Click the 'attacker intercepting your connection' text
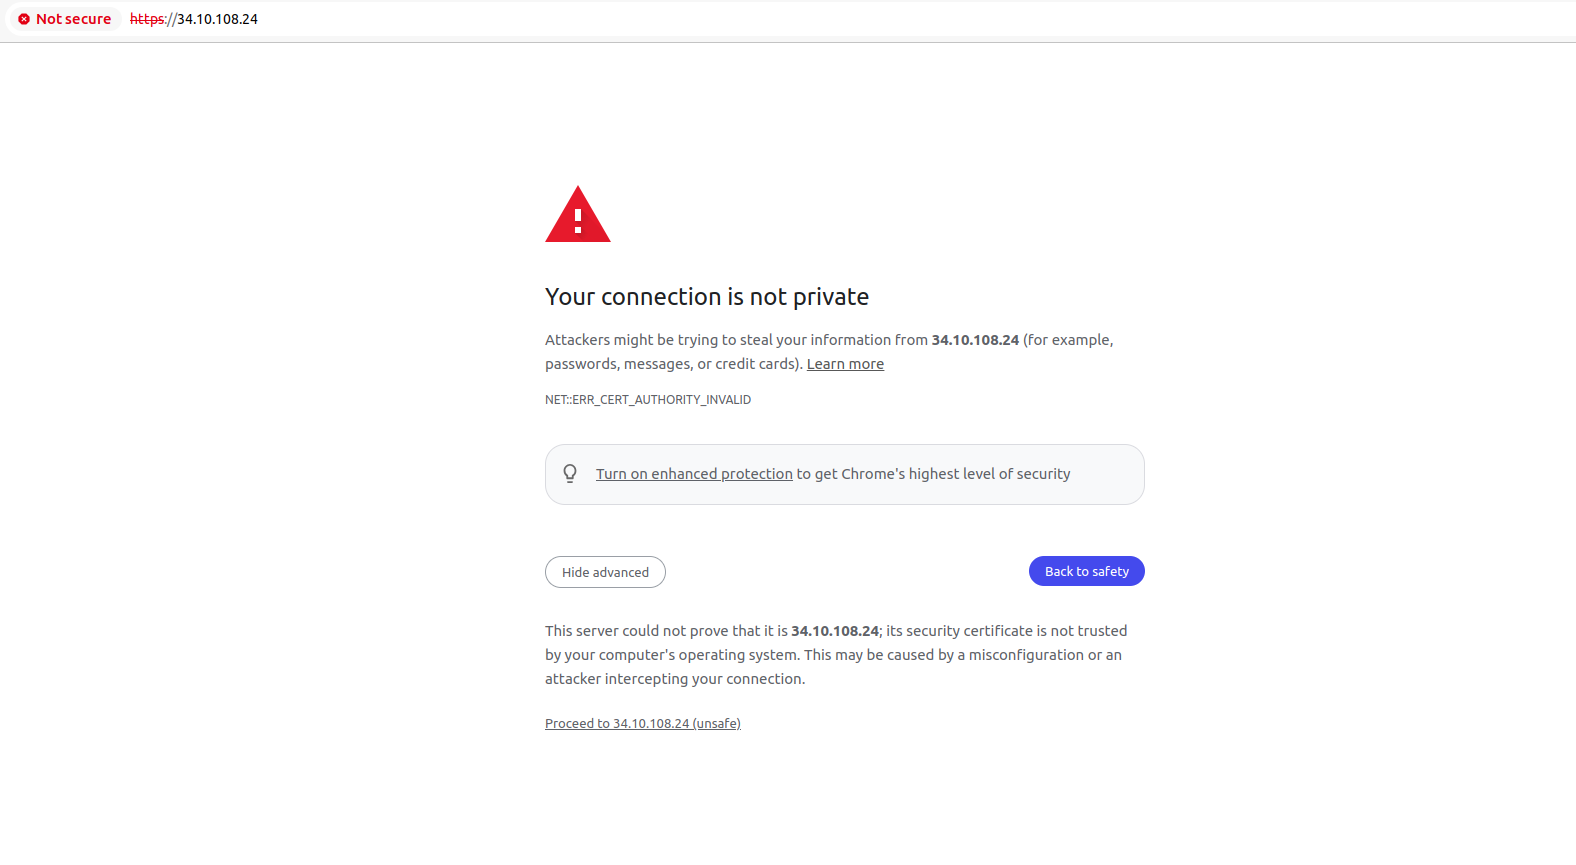The image size is (1576, 865). (x=675, y=679)
